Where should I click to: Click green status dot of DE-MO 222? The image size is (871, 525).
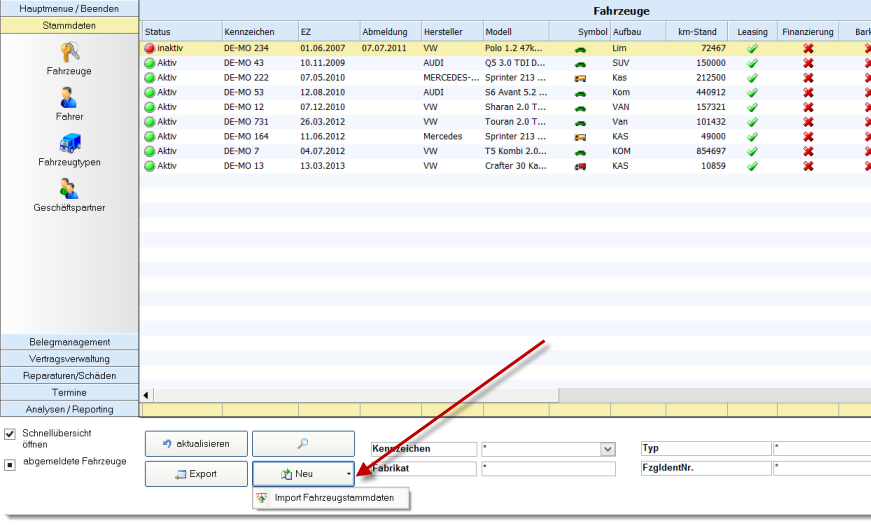pos(149,78)
